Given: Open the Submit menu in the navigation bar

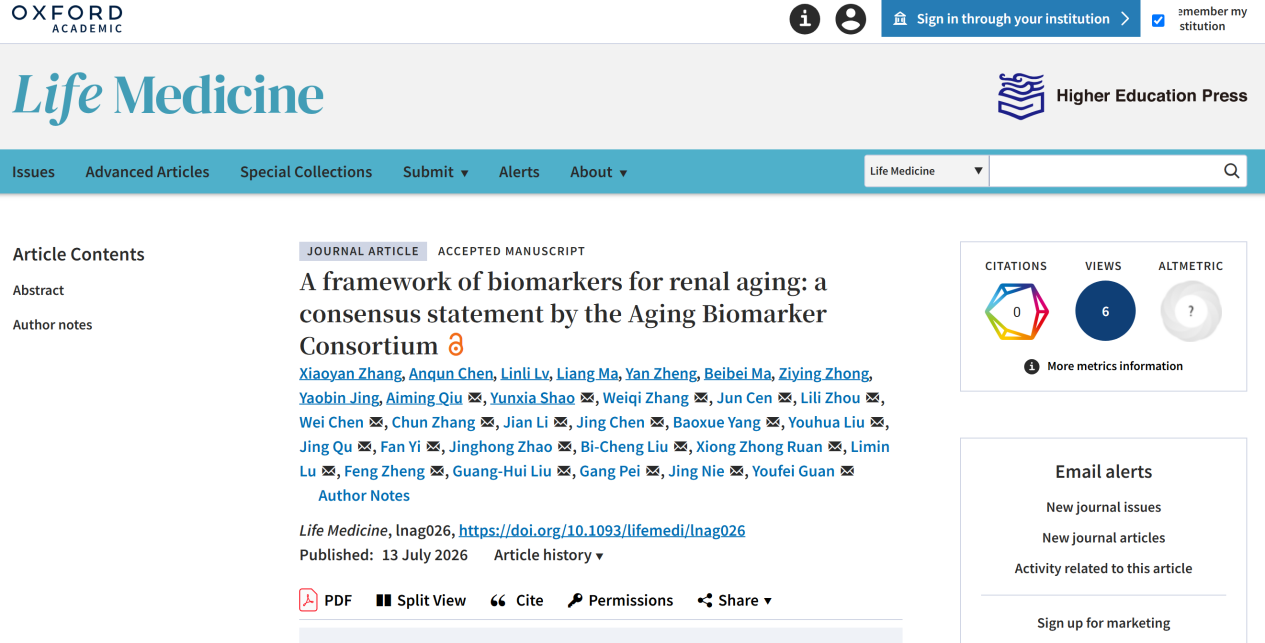Looking at the screenshot, I should pyautogui.click(x=436, y=172).
